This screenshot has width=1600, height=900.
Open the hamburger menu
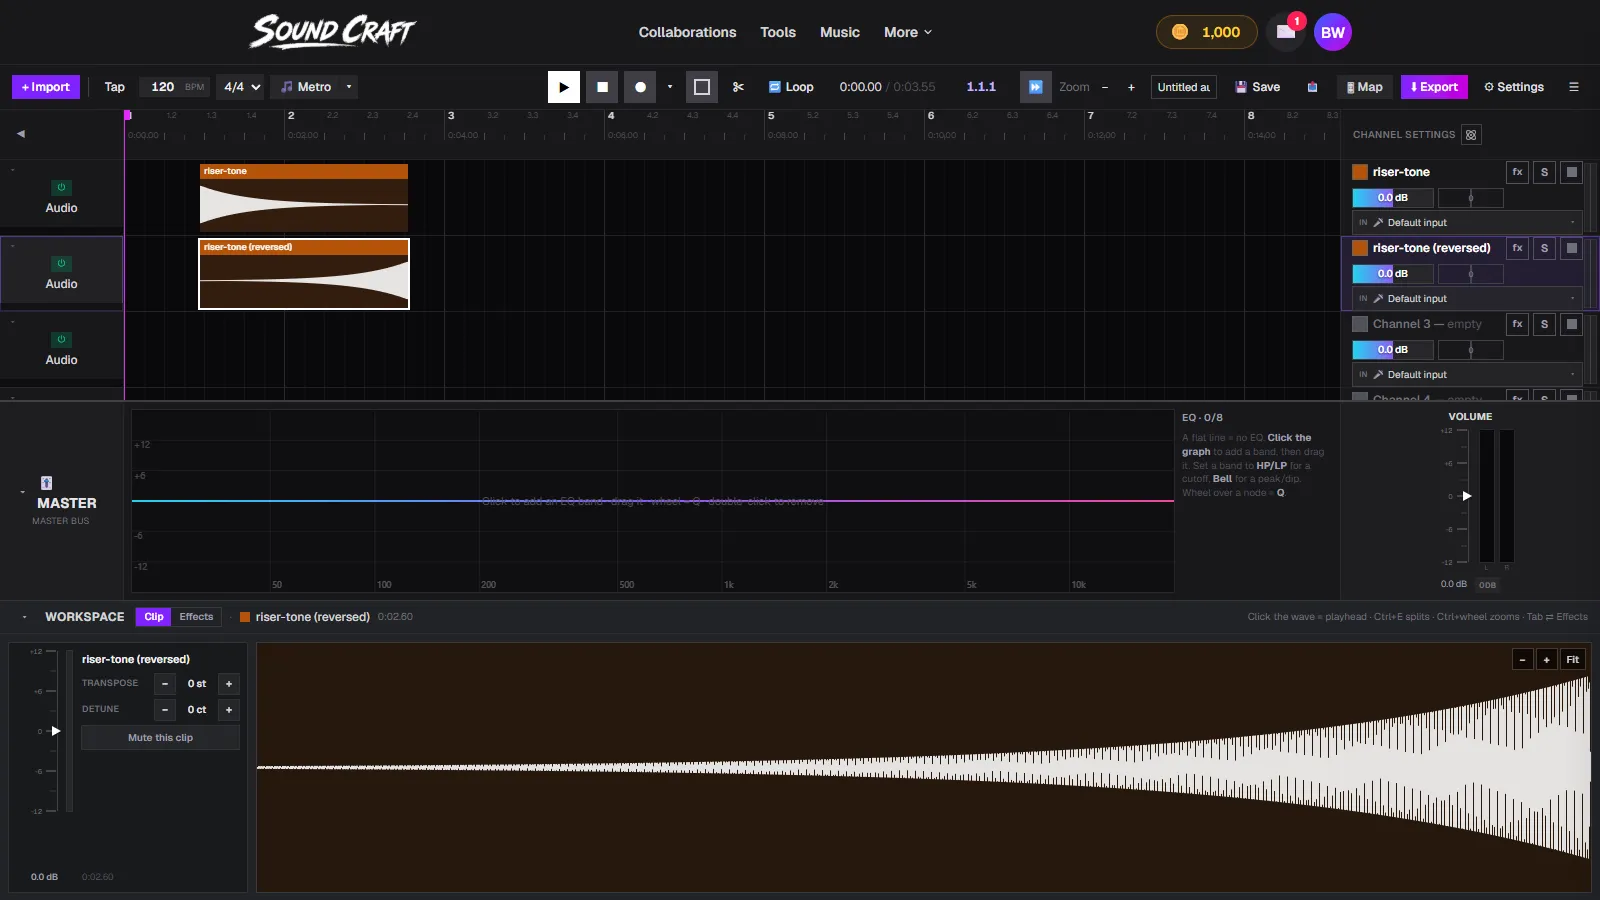[x=1574, y=87]
